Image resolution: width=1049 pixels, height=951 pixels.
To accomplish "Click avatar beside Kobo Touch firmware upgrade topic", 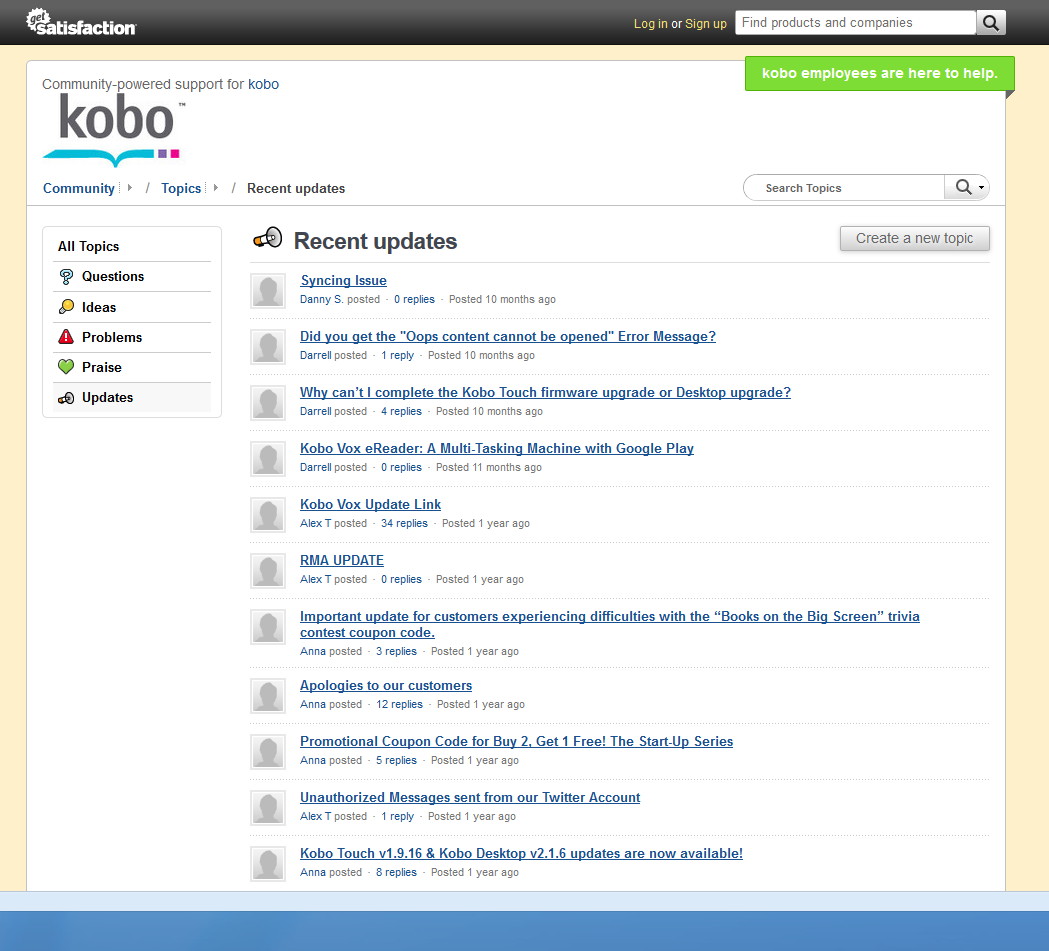I will [x=268, y=403].
